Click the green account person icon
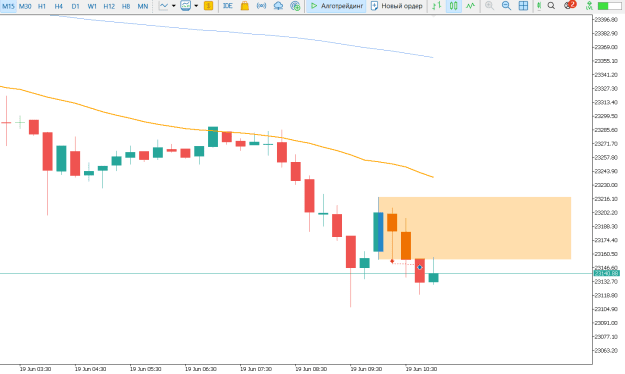This screenshot has height=374, width=625. pyautogui.click(x=589, y=6)
